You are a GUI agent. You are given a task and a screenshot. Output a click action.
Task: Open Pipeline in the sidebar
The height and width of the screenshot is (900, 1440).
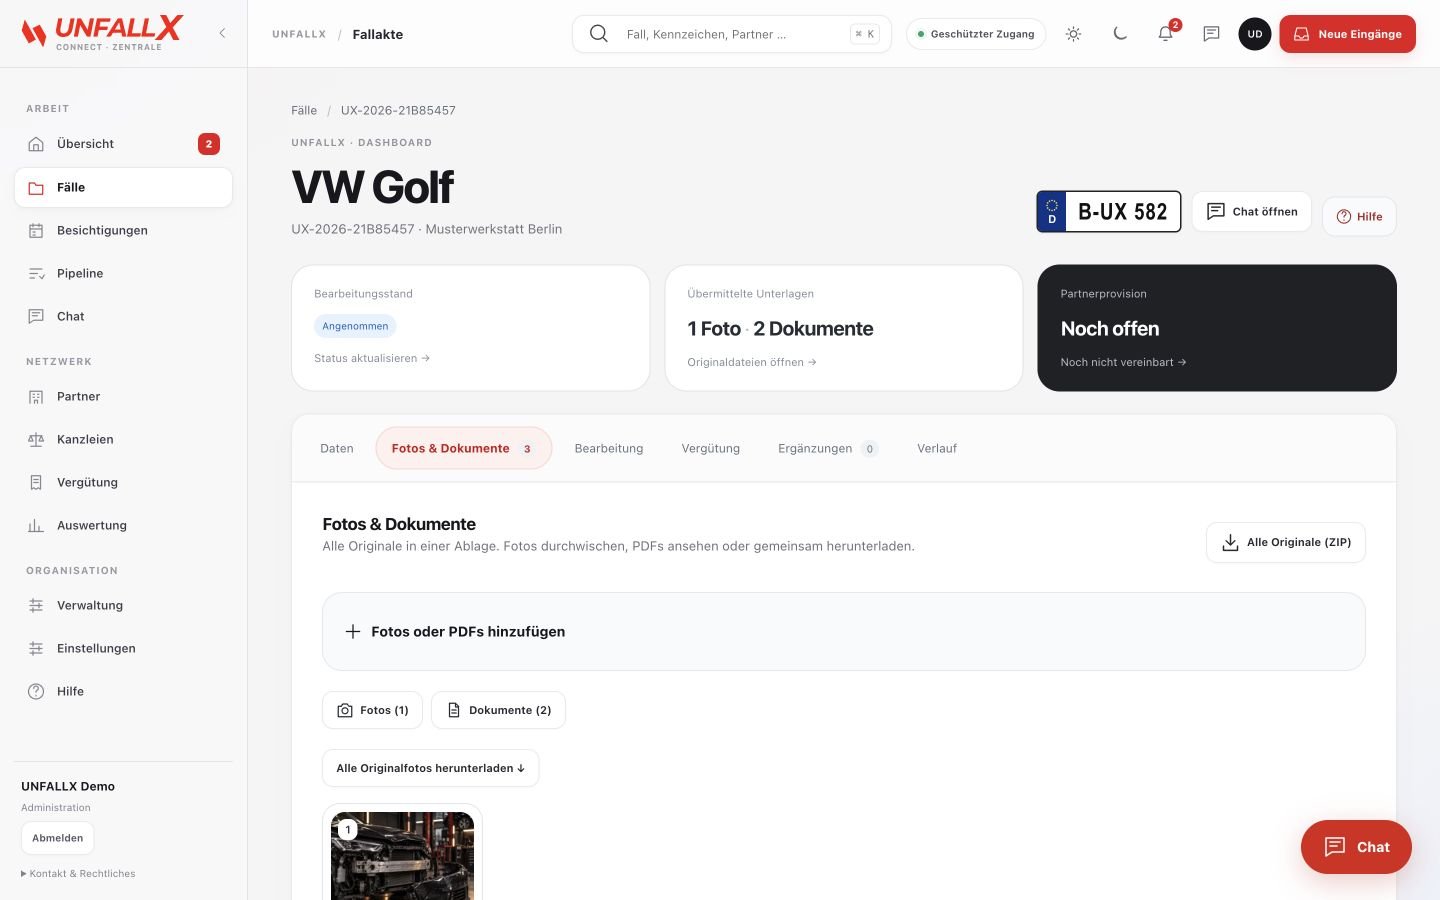123,273
